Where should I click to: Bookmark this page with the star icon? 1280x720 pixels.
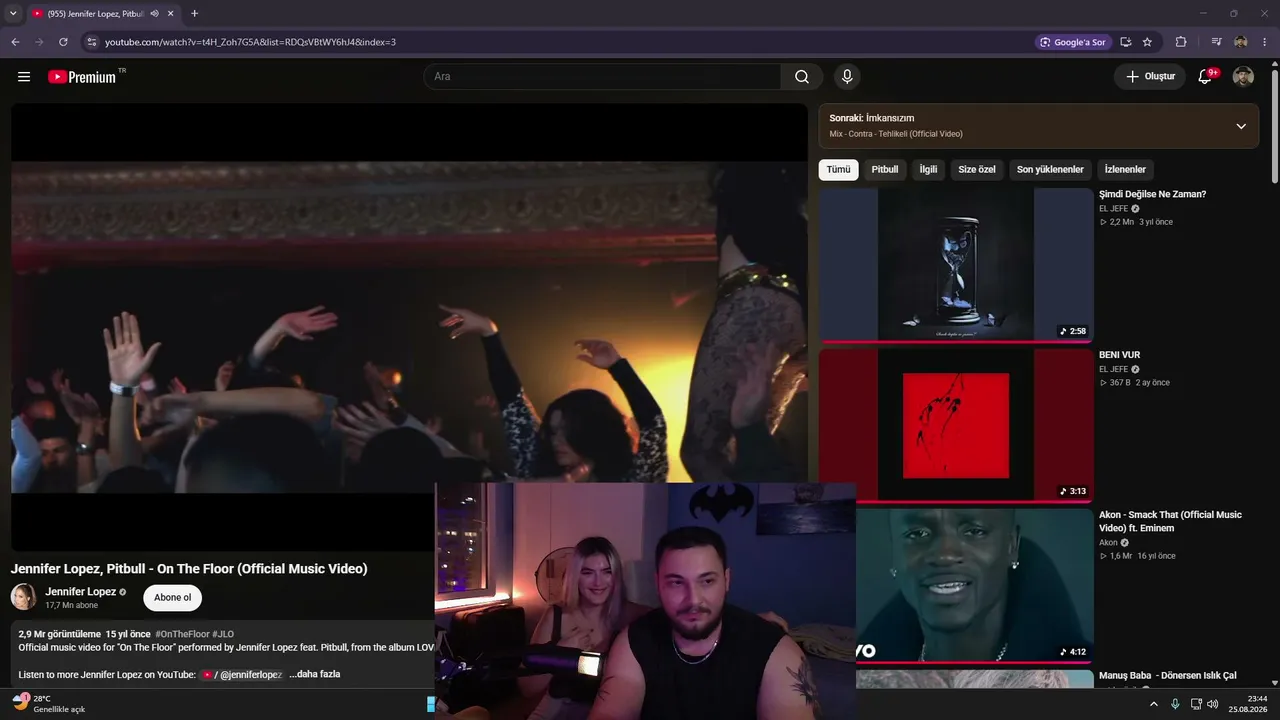1147,42
